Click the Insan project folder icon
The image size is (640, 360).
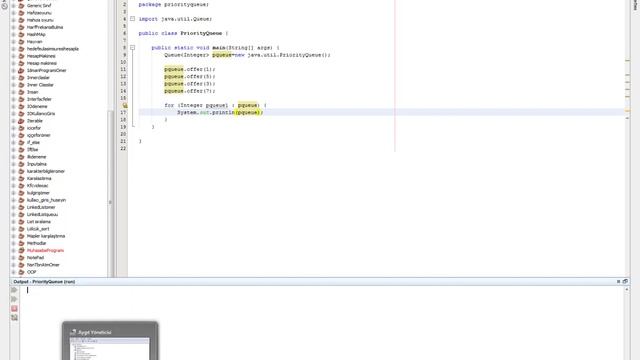21,92
